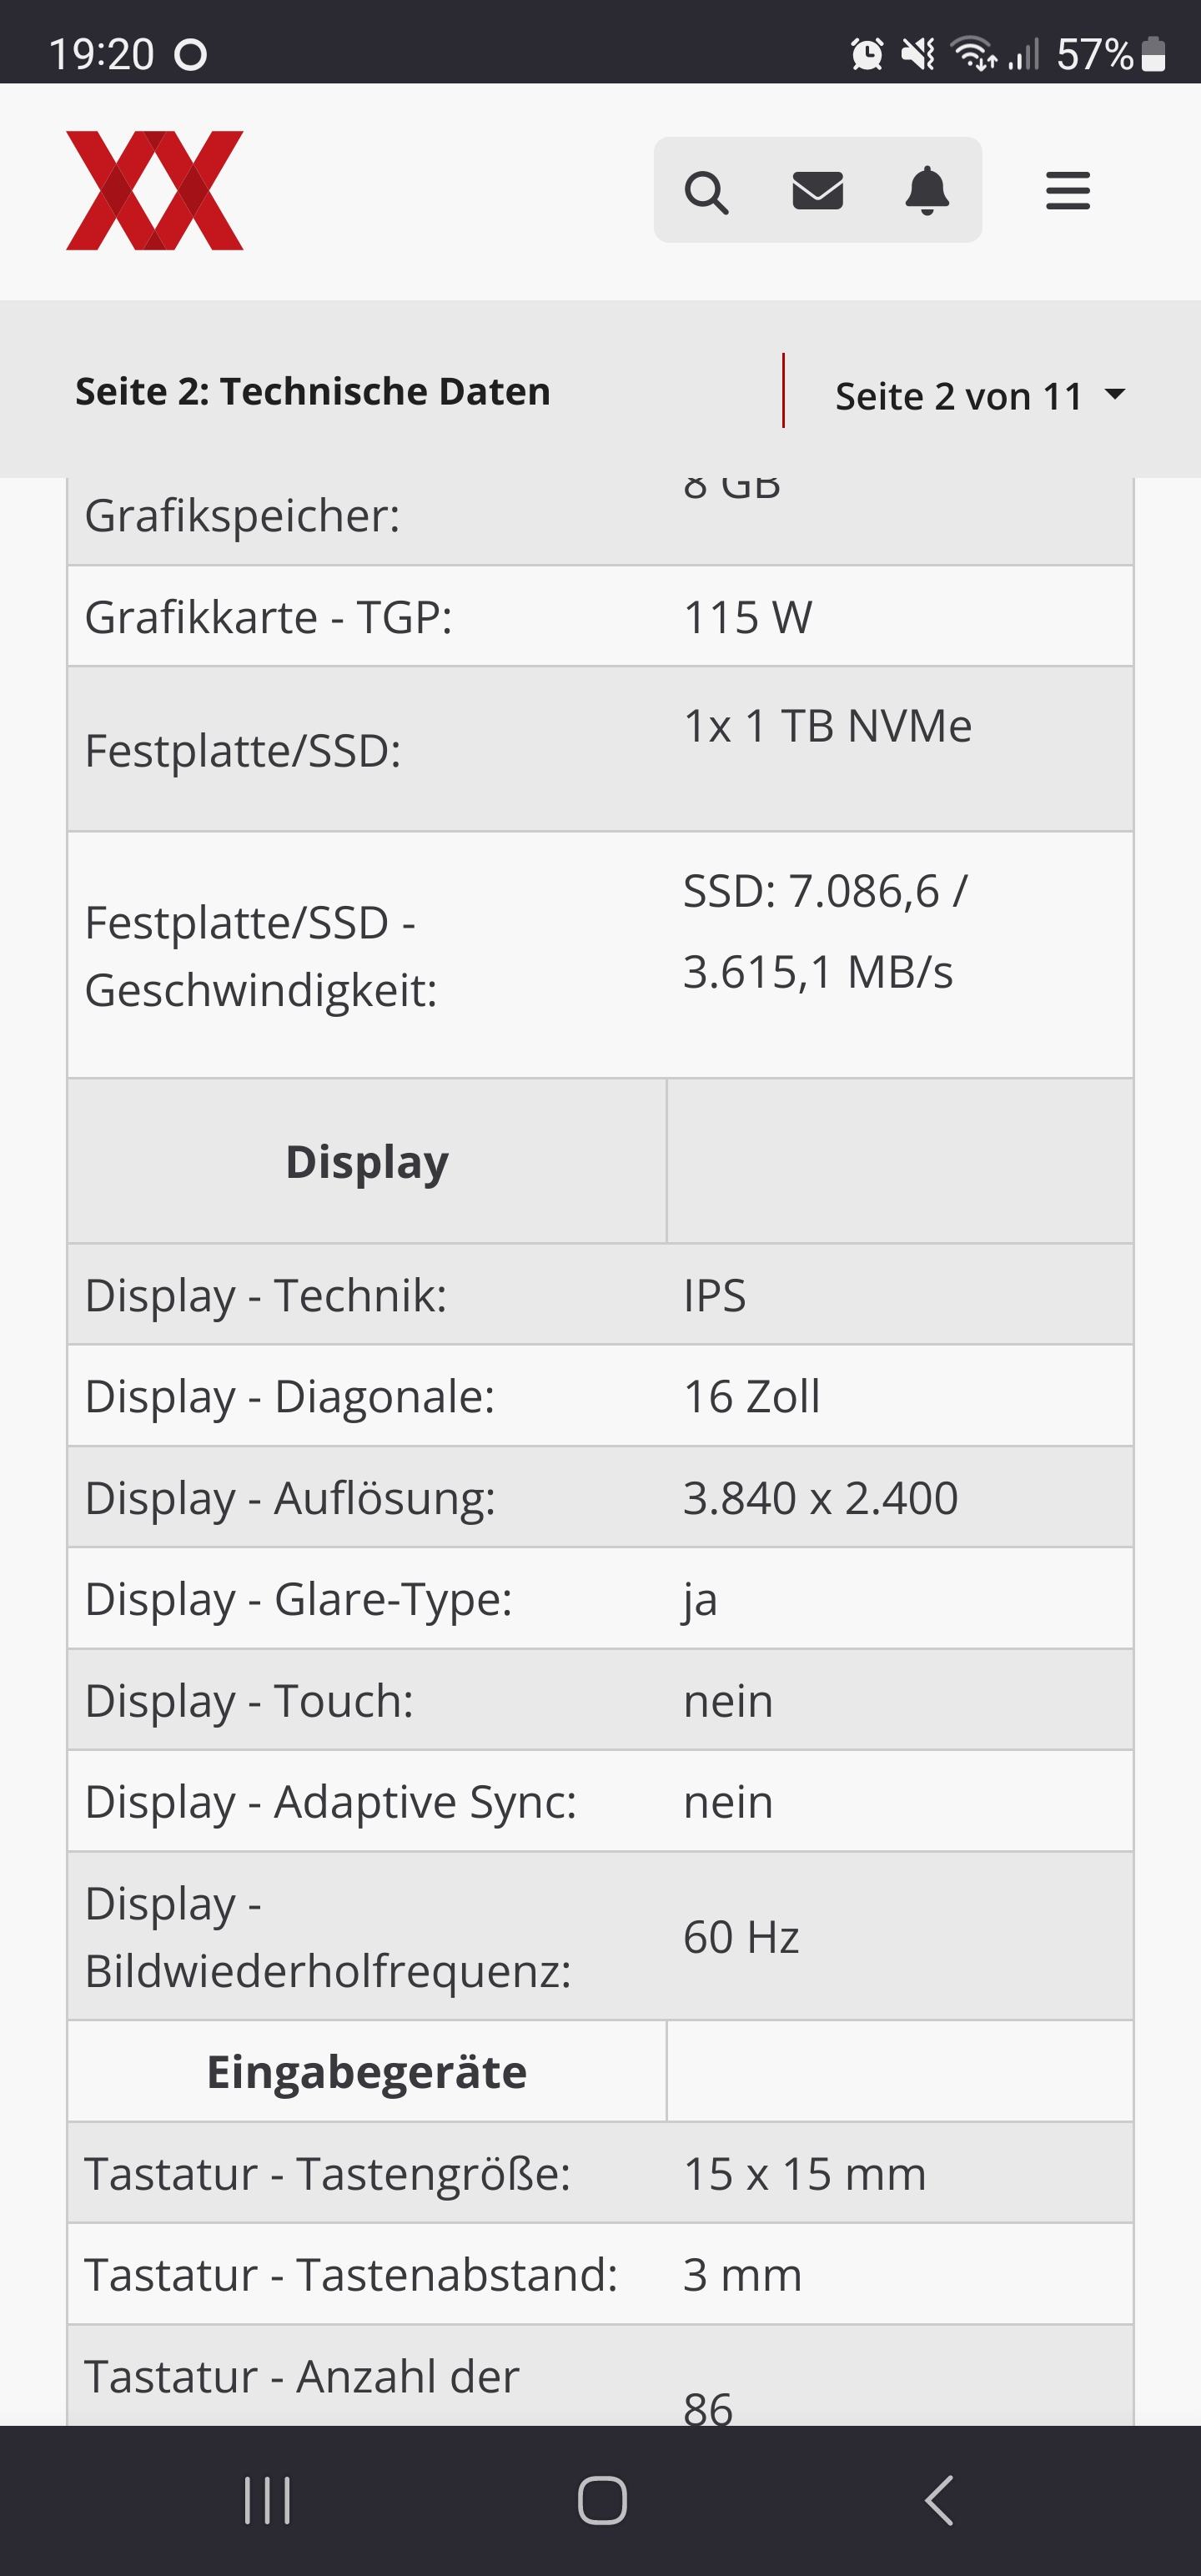Click dropdown arrow next to Seite 2 von 11
The image size is (1201, 2576).
click(1115, 395)
